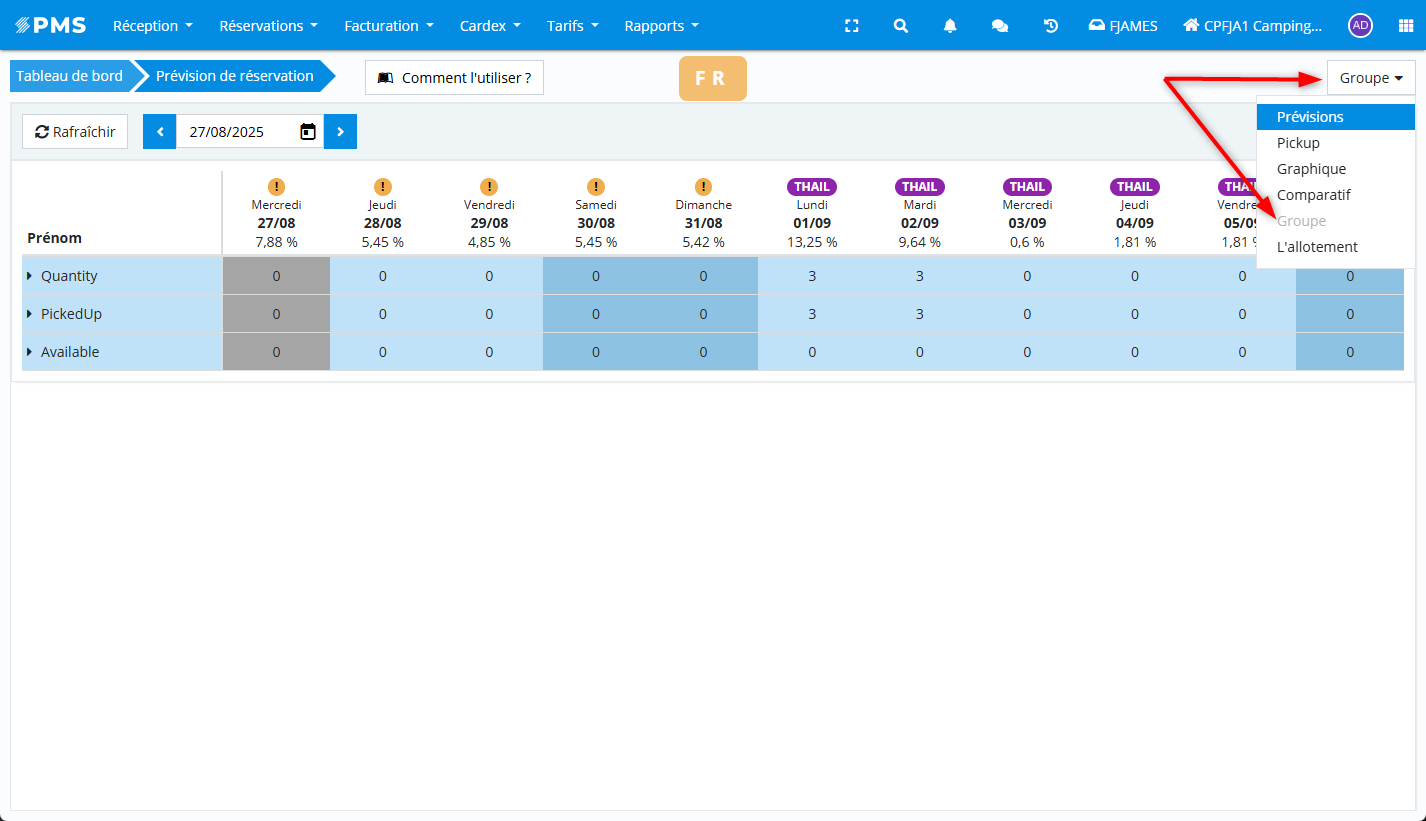The width and height of the screenshot is (1426, 821).
Task: Click warning icon above Mercredi 27/08
Action: point(277,187)
